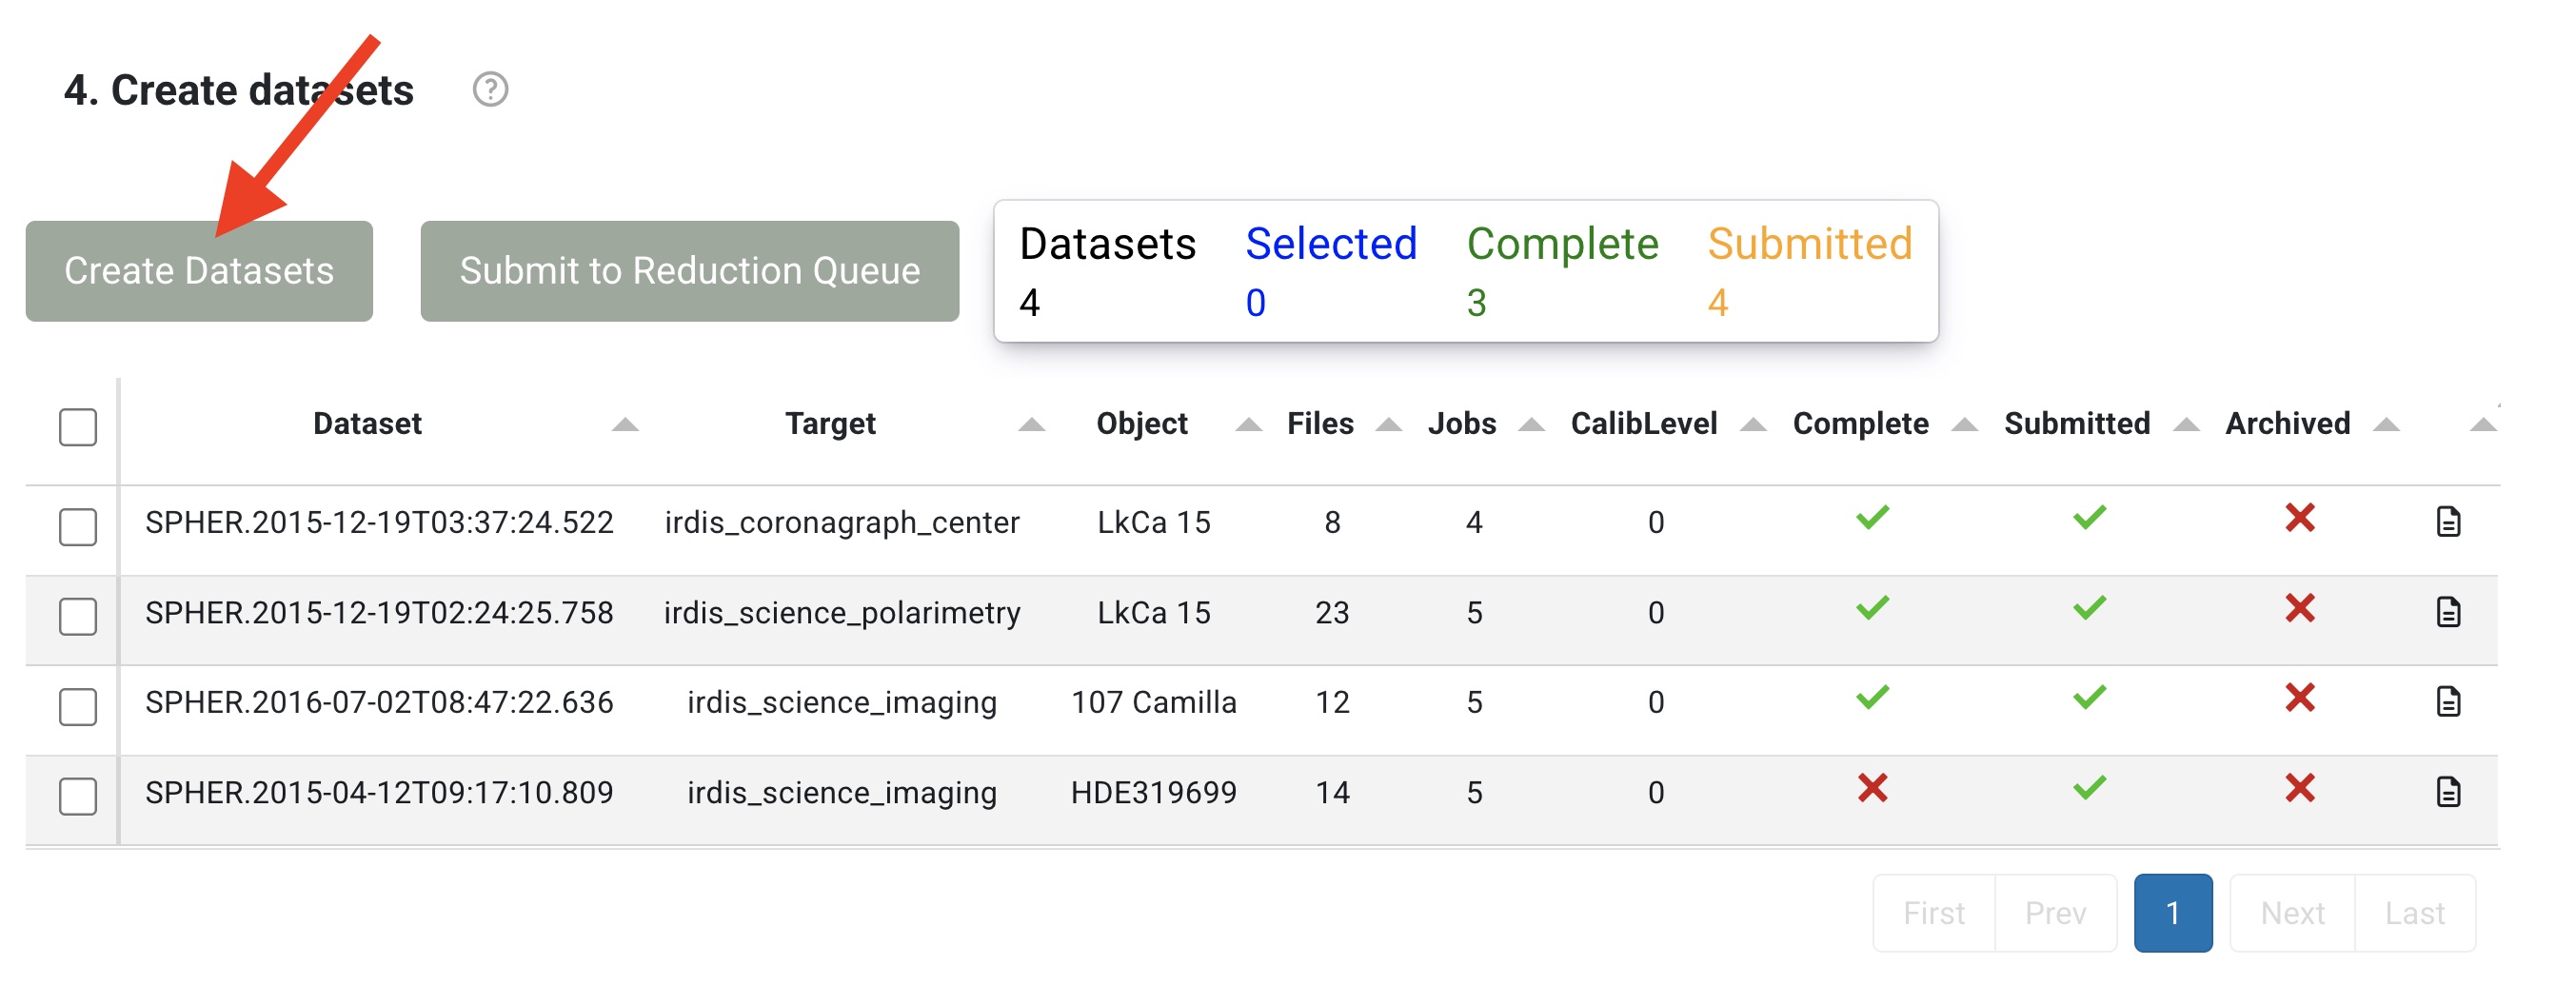Sort by Archived column arrow

tap(2386, 425)
